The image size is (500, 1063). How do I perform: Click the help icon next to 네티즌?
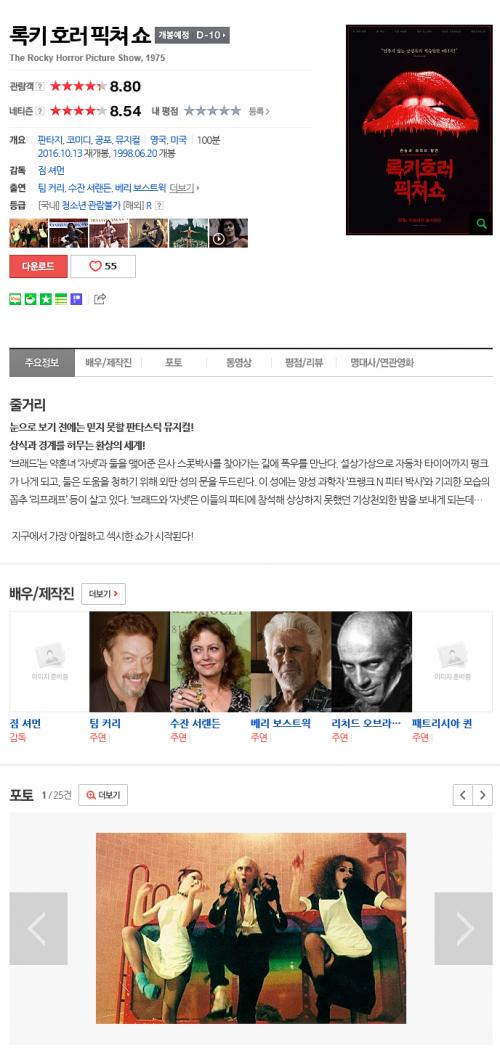pyautogui.click(x=40, y=111)
